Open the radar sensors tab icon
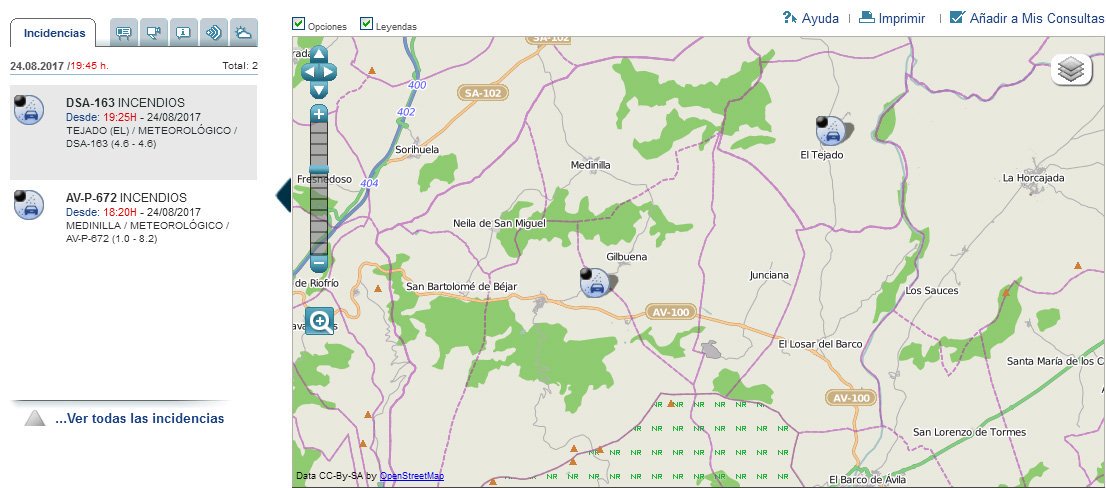 point(214,32)
